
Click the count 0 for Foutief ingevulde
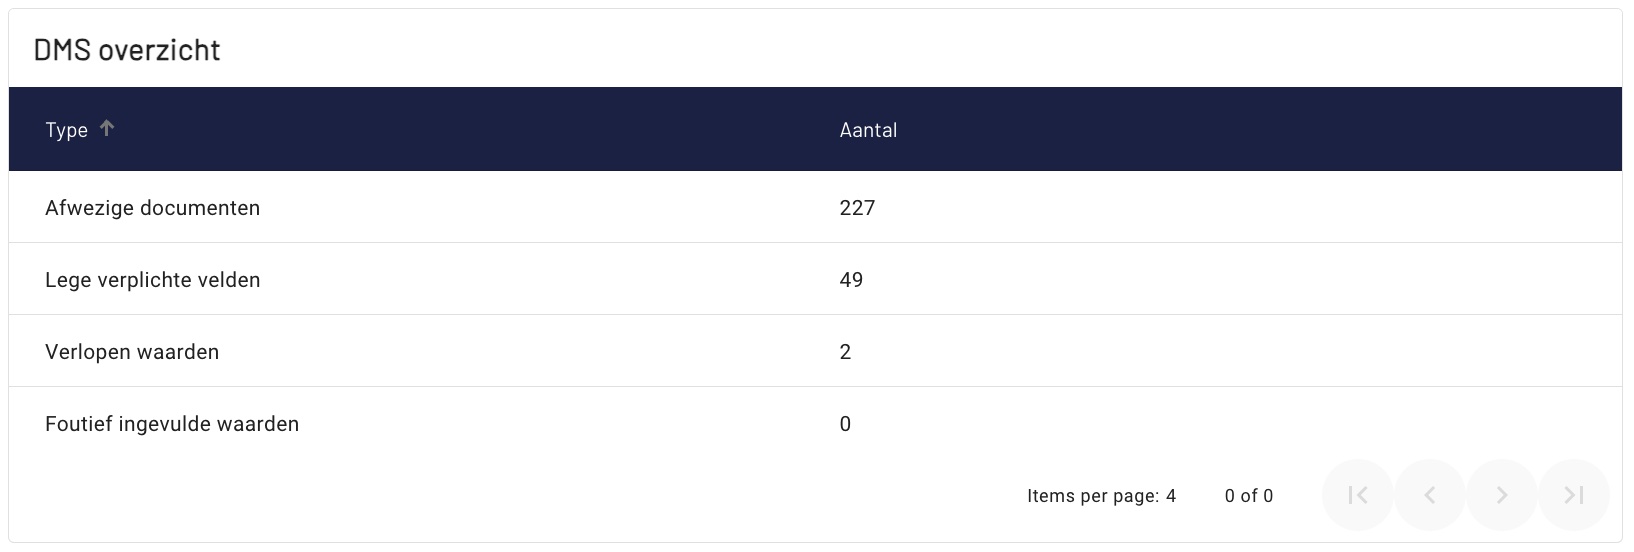pos(845,424)
